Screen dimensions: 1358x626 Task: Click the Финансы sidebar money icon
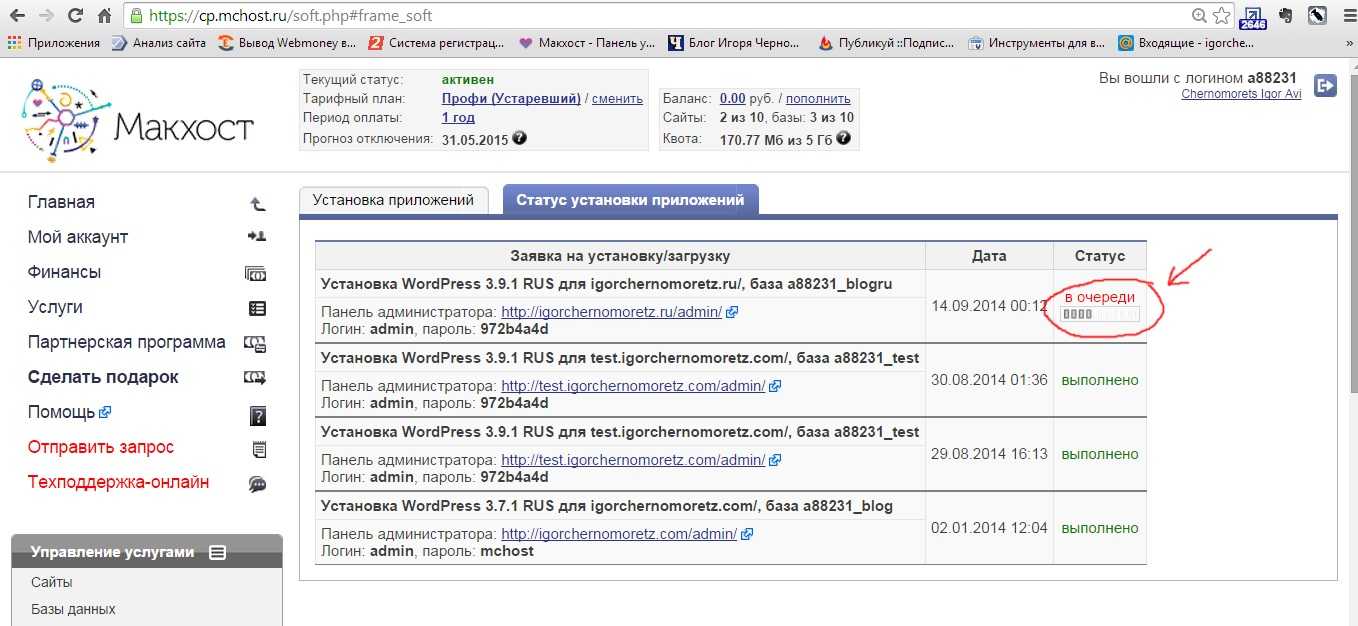pyautogui.click(x=256, y=273)
